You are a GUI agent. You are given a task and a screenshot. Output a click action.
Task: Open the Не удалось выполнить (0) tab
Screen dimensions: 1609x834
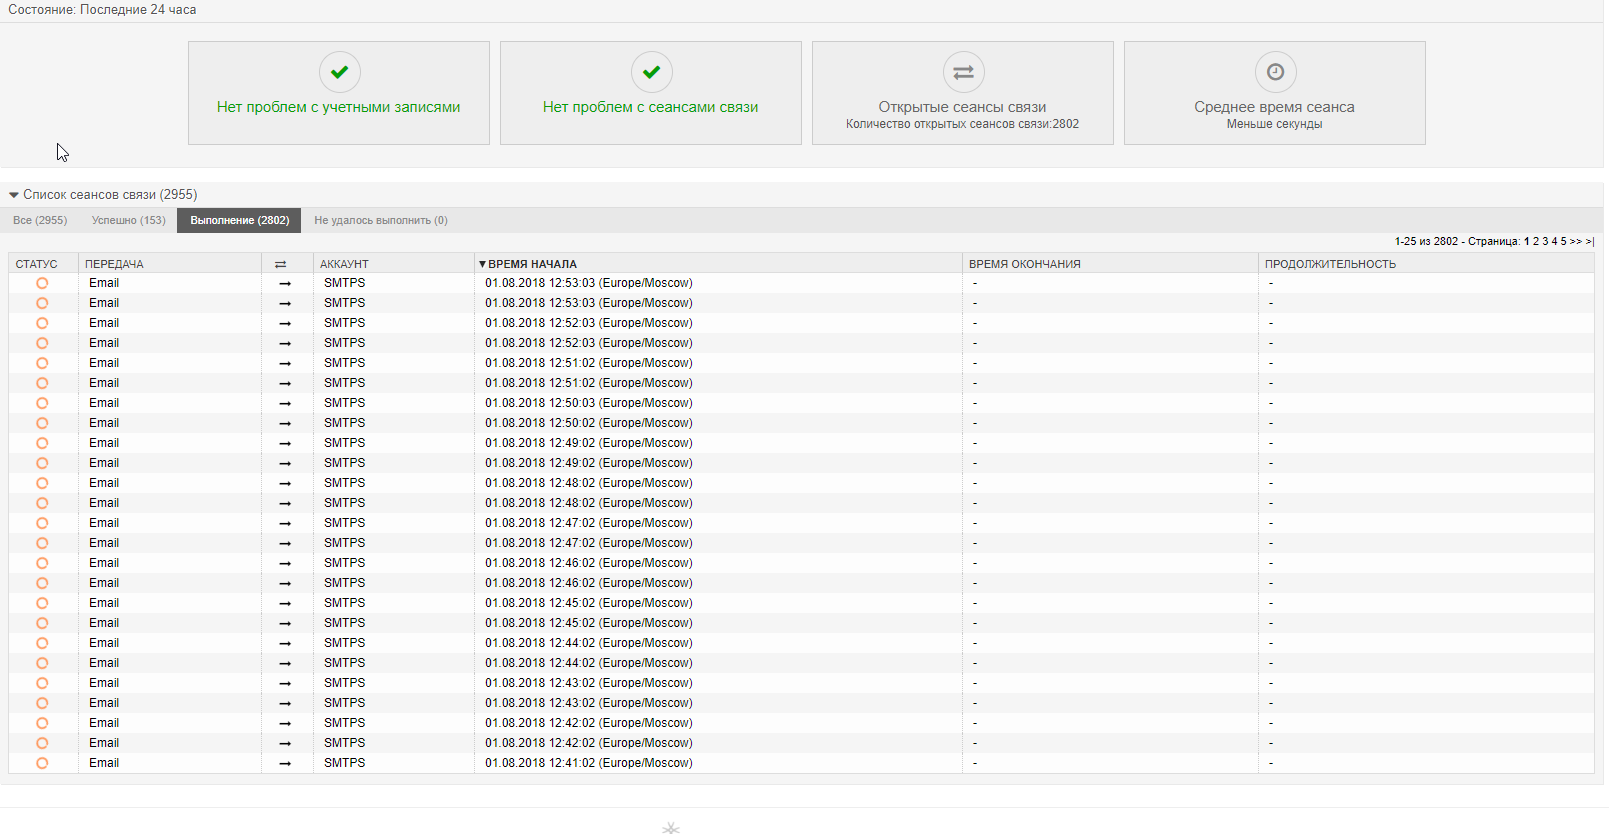point(380,220)
